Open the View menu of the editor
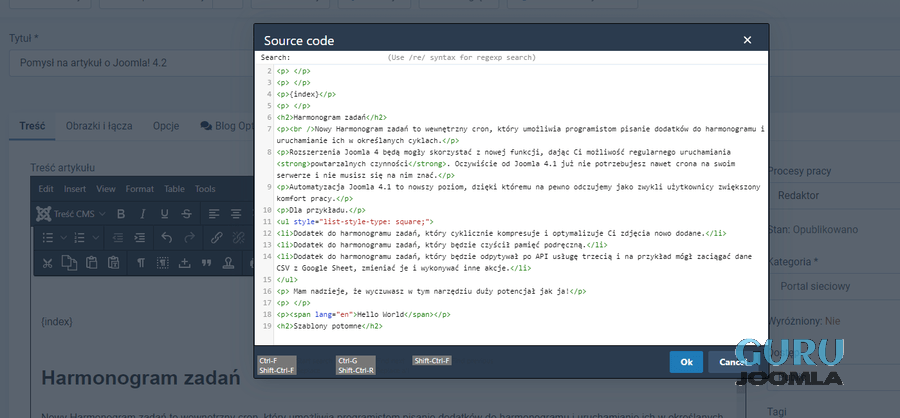Viewport: 900px width, 418px height. [106, 189]
